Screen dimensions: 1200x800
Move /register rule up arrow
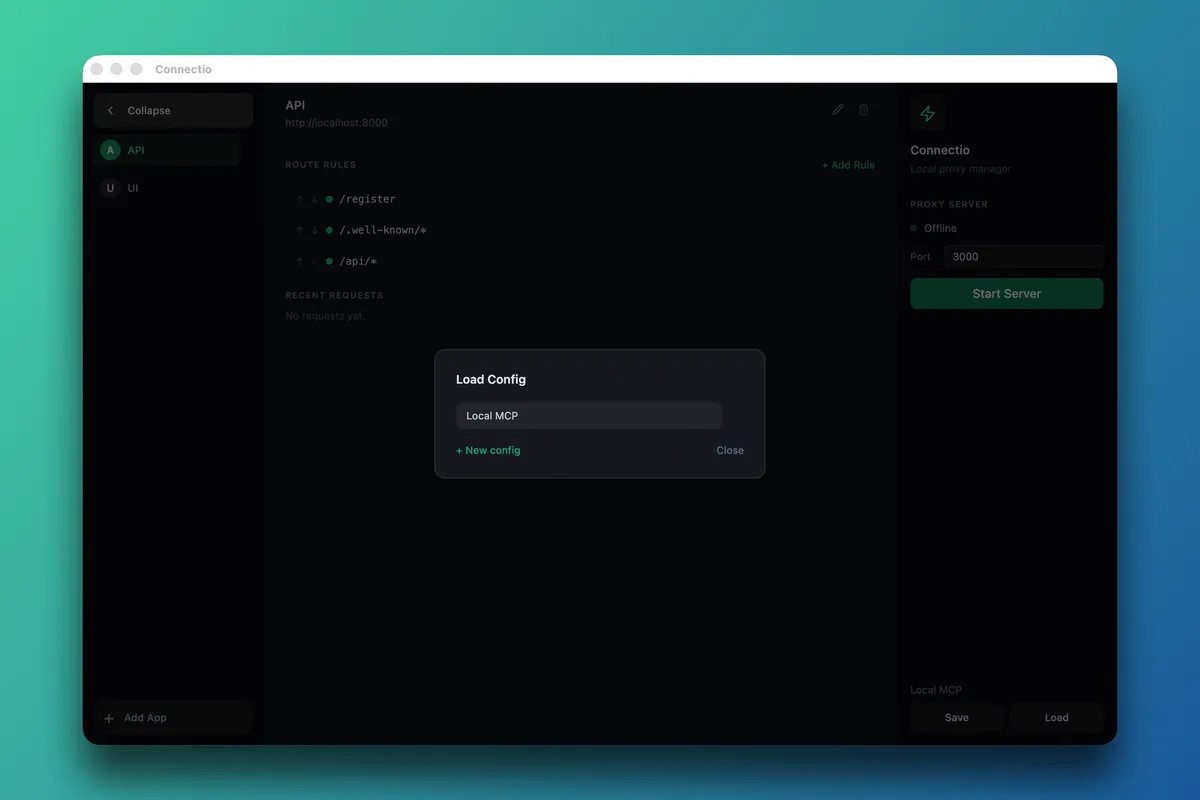(x=299, y=200)
